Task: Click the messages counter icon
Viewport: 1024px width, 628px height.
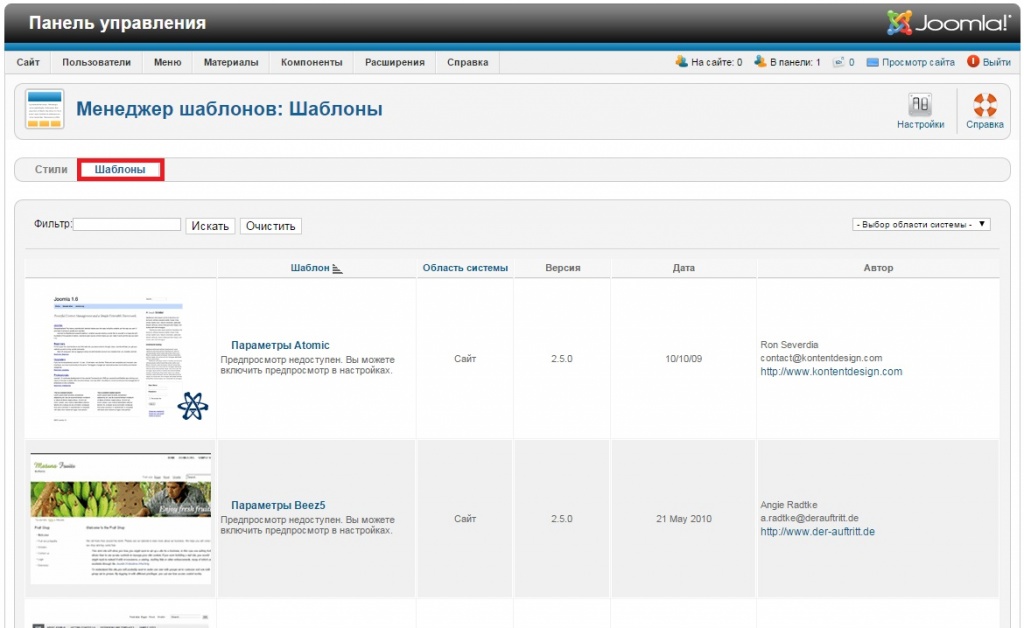Action: (838, 62)
